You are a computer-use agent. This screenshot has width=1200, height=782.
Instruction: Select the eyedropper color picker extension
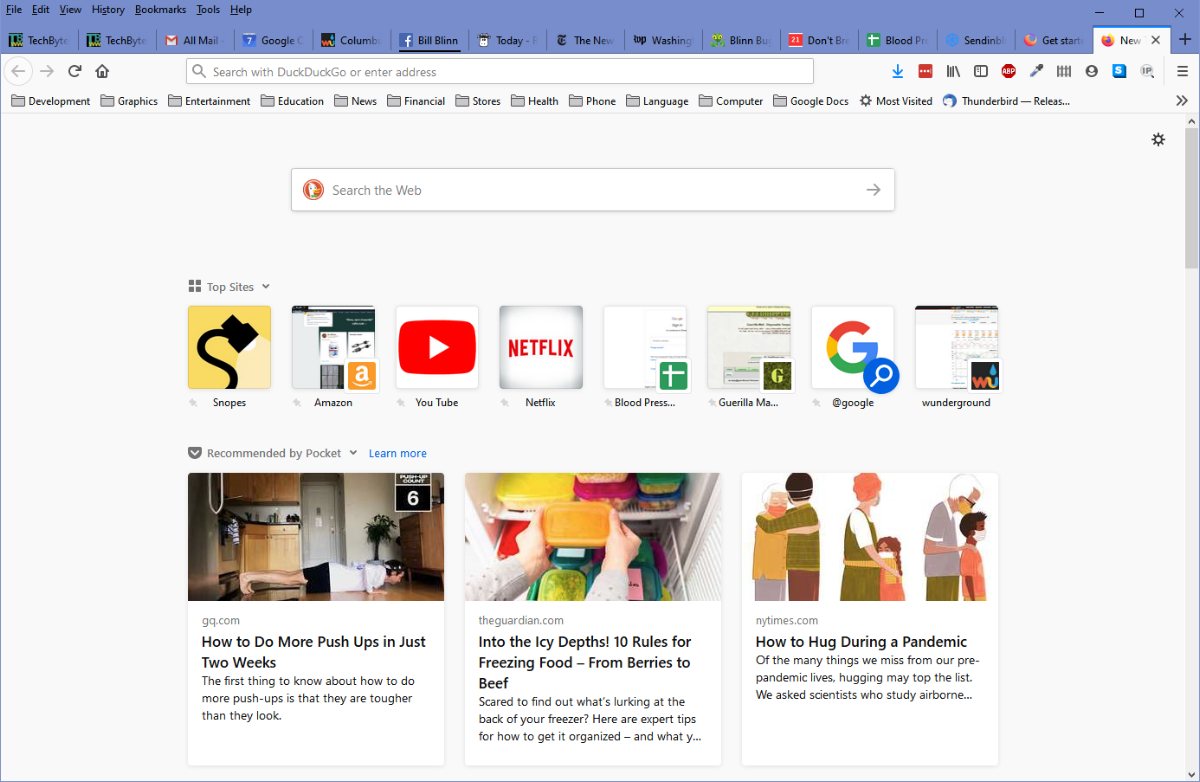[x=1036, y=71]
